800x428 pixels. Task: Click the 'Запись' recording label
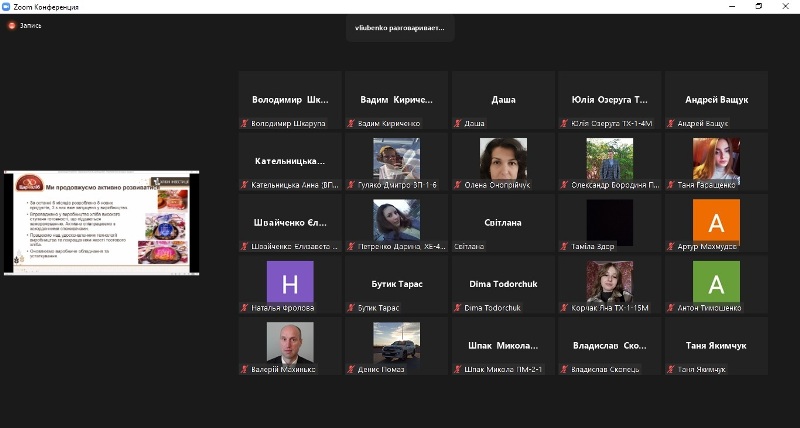[x=30, y=26]
